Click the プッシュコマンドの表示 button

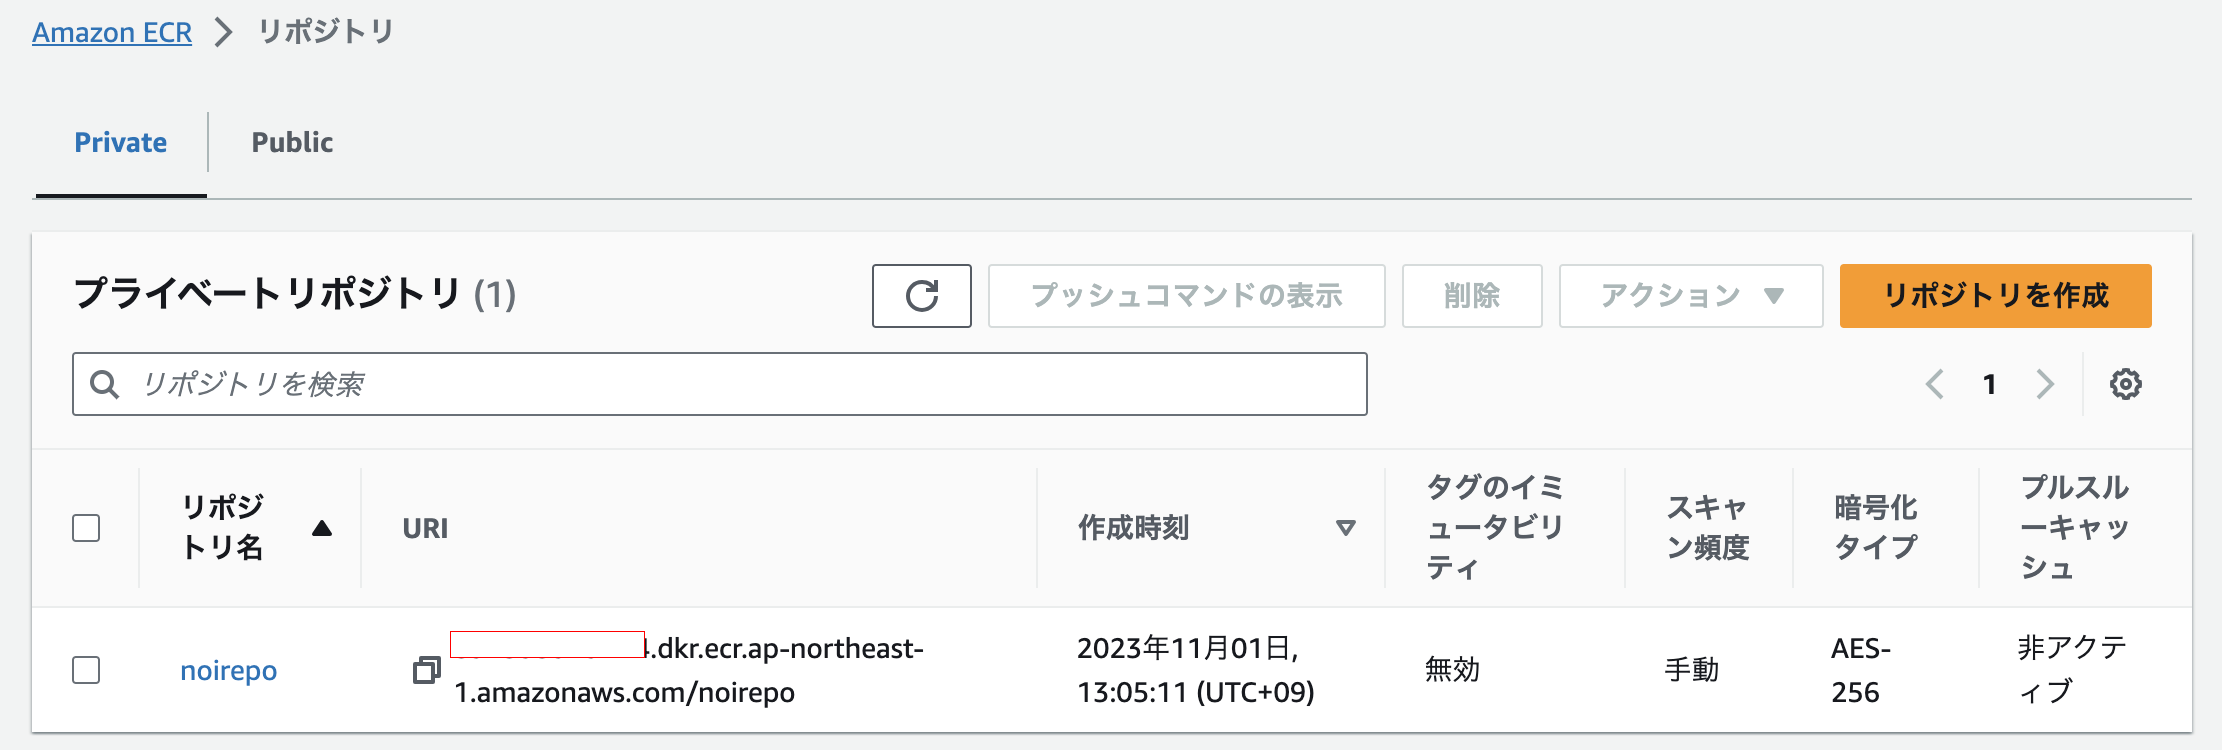(1186, 296)
